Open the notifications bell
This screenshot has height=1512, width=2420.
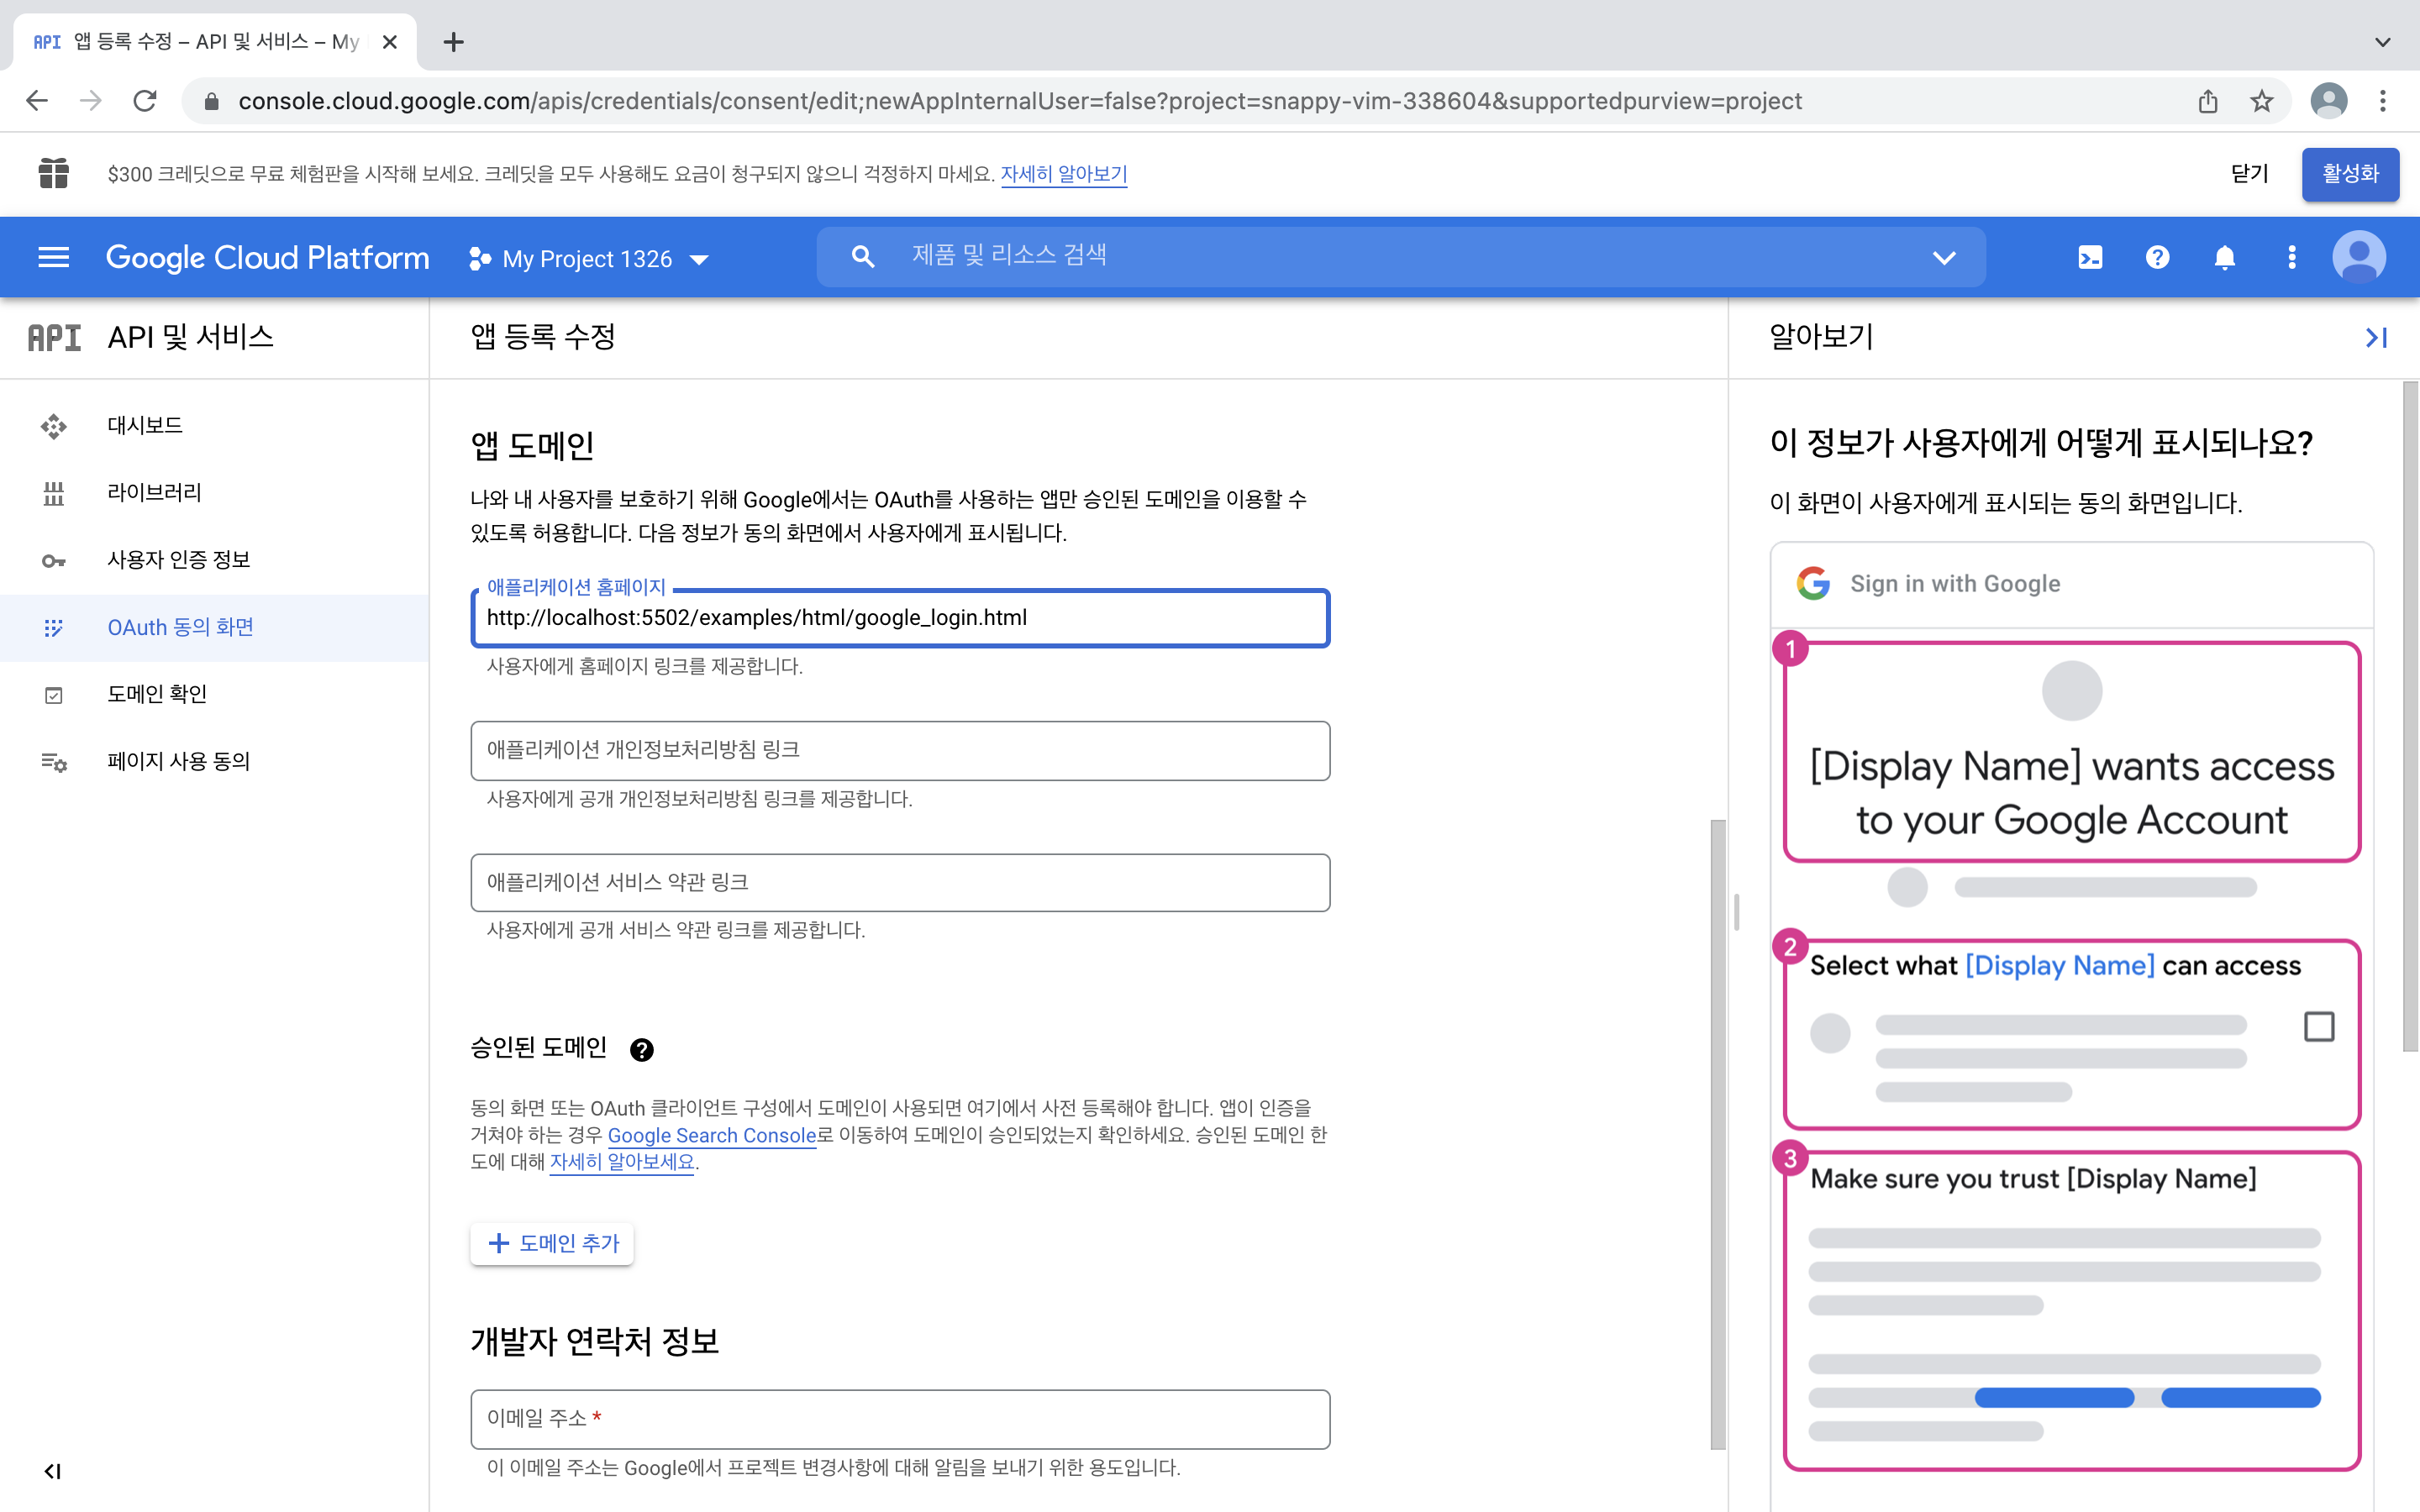point(2225,257)
